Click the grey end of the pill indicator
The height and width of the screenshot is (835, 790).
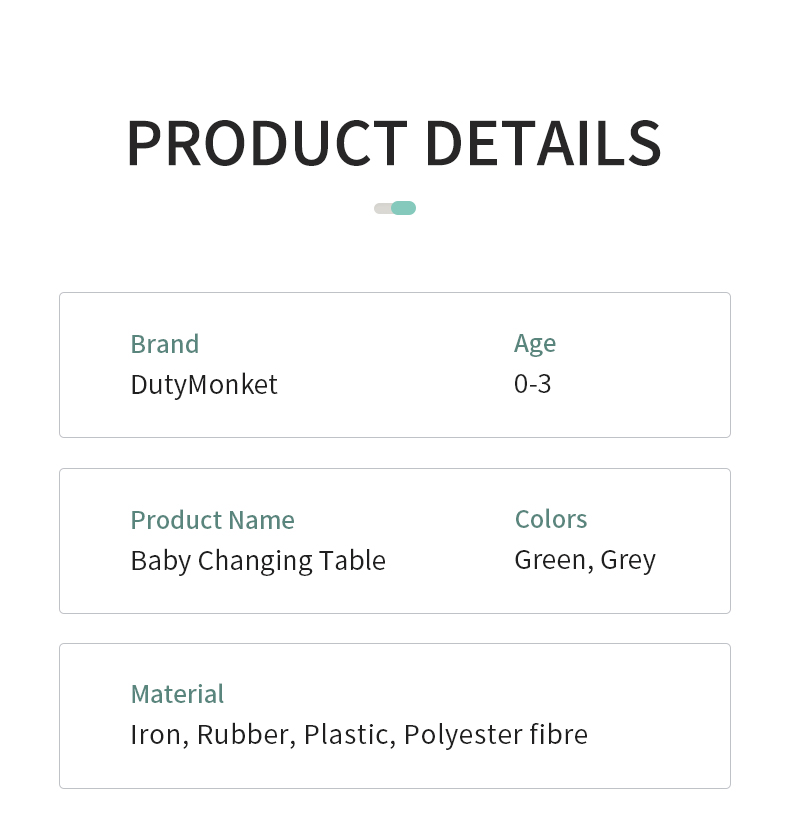[381, 208]
